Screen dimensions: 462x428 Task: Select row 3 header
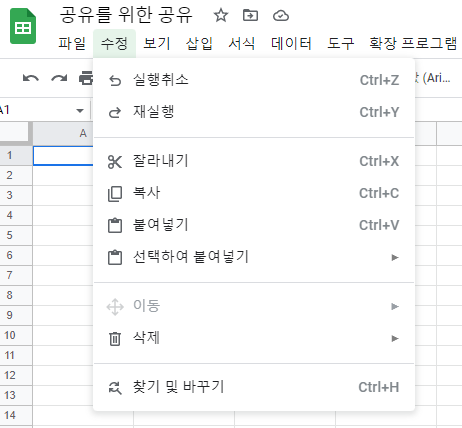tap(16, 195)
